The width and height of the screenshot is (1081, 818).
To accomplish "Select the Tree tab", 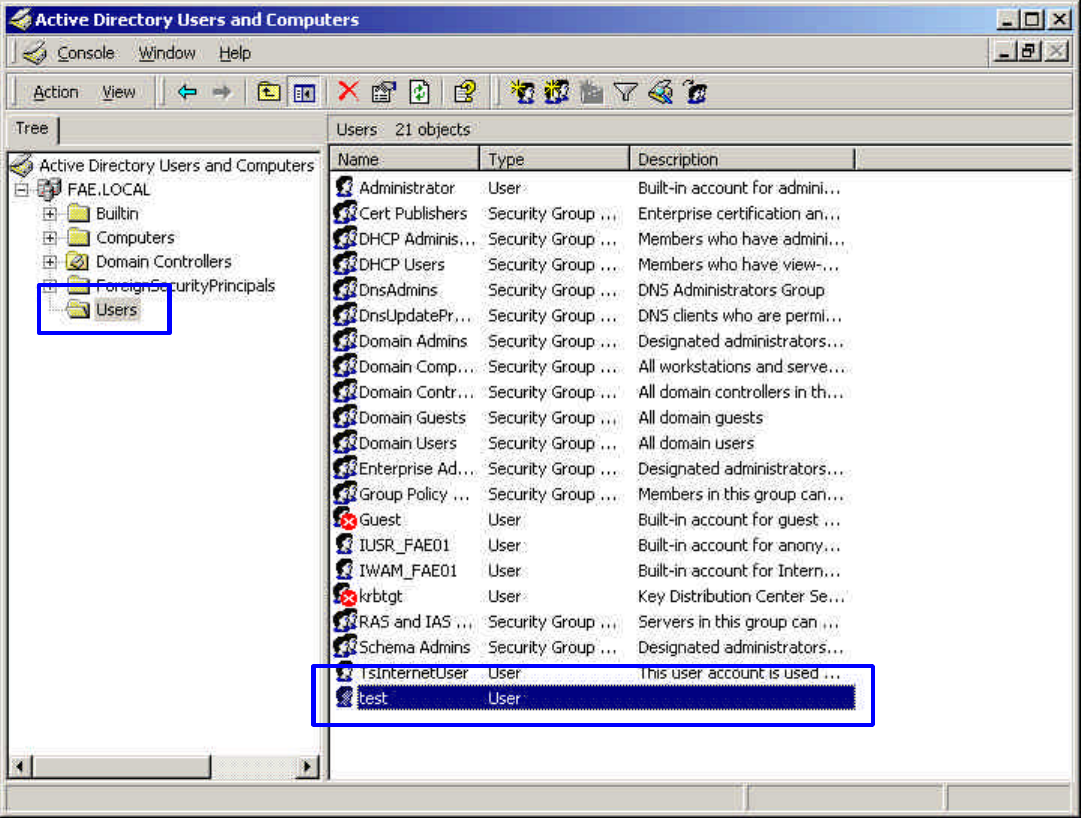I will tap(32, 129).
